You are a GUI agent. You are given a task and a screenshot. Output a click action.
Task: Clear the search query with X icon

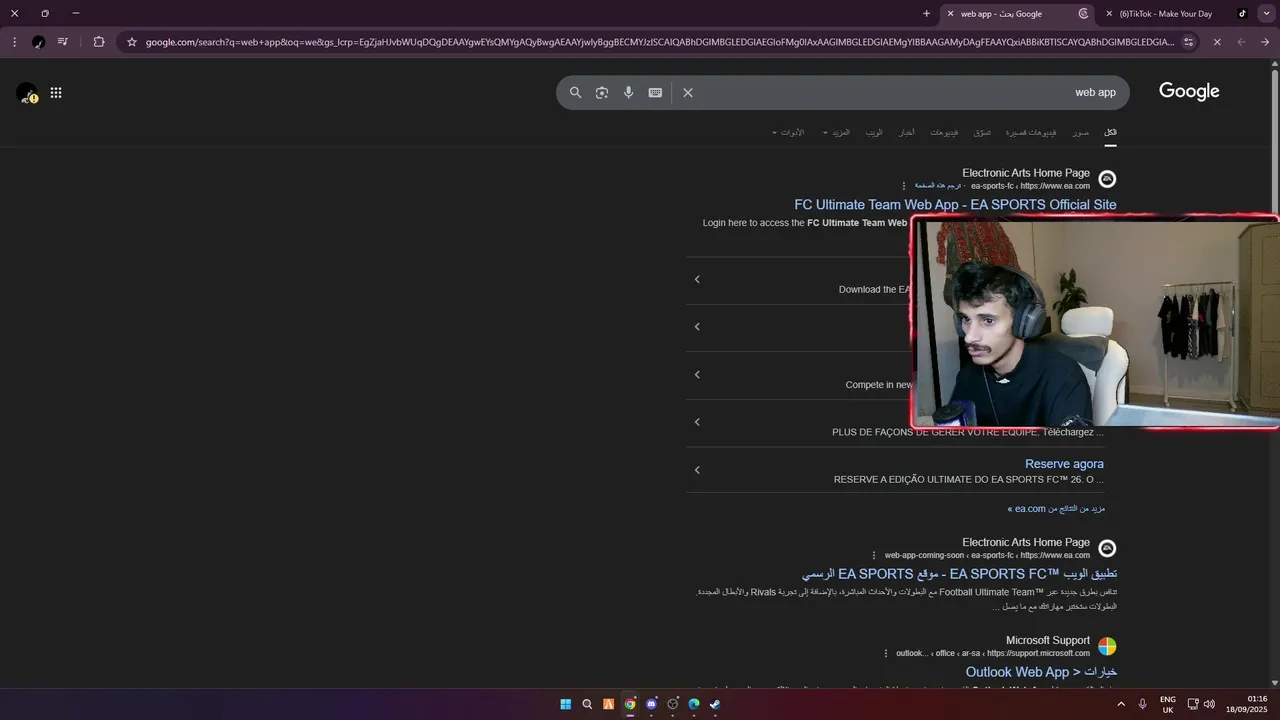click(x=688, y=92)
